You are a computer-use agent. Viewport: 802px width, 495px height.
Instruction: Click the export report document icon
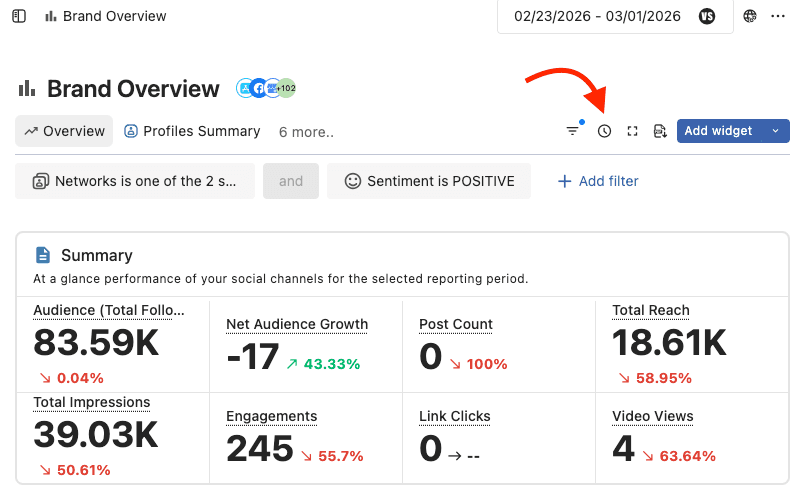(660, 131)
